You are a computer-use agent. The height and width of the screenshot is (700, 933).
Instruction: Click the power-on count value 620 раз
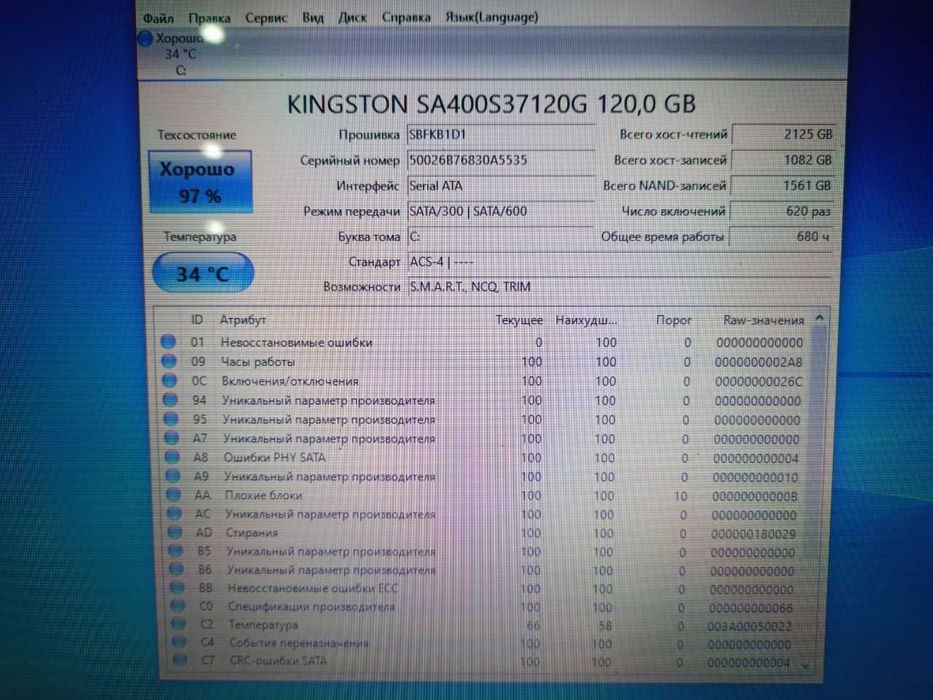pos(781,211)
